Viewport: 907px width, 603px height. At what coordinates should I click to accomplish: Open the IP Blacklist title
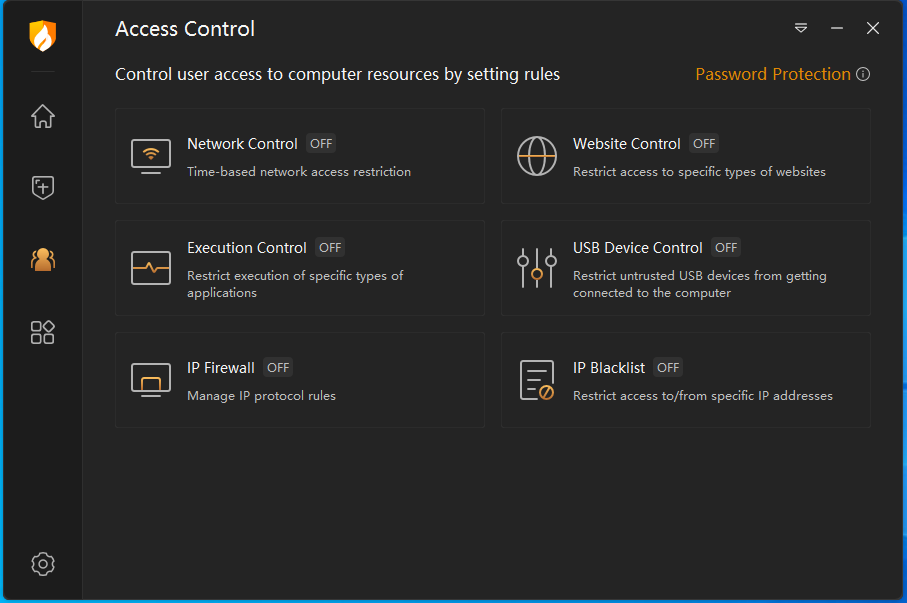609,368
